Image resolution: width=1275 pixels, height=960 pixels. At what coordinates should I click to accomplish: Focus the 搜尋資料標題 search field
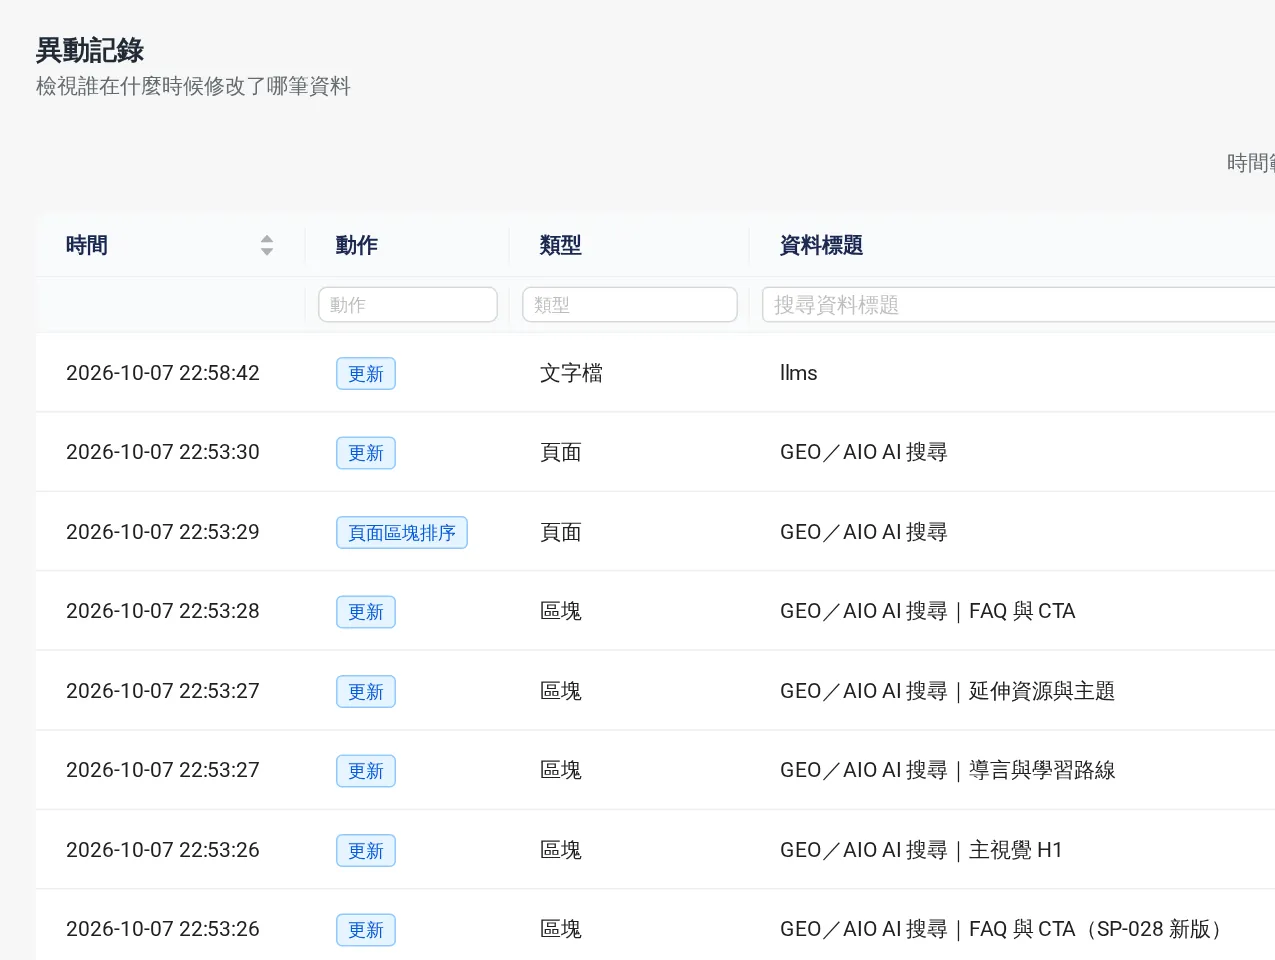(x=1018, y=305)
